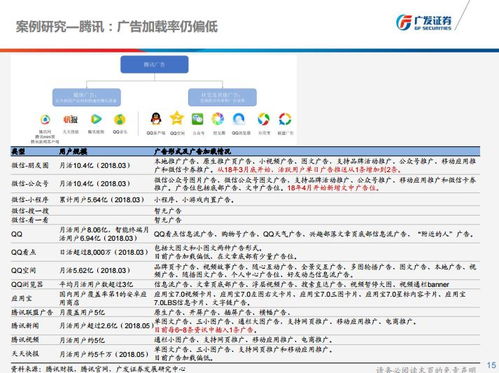
Task: Click the 类型 table column header
Action: 18,152
